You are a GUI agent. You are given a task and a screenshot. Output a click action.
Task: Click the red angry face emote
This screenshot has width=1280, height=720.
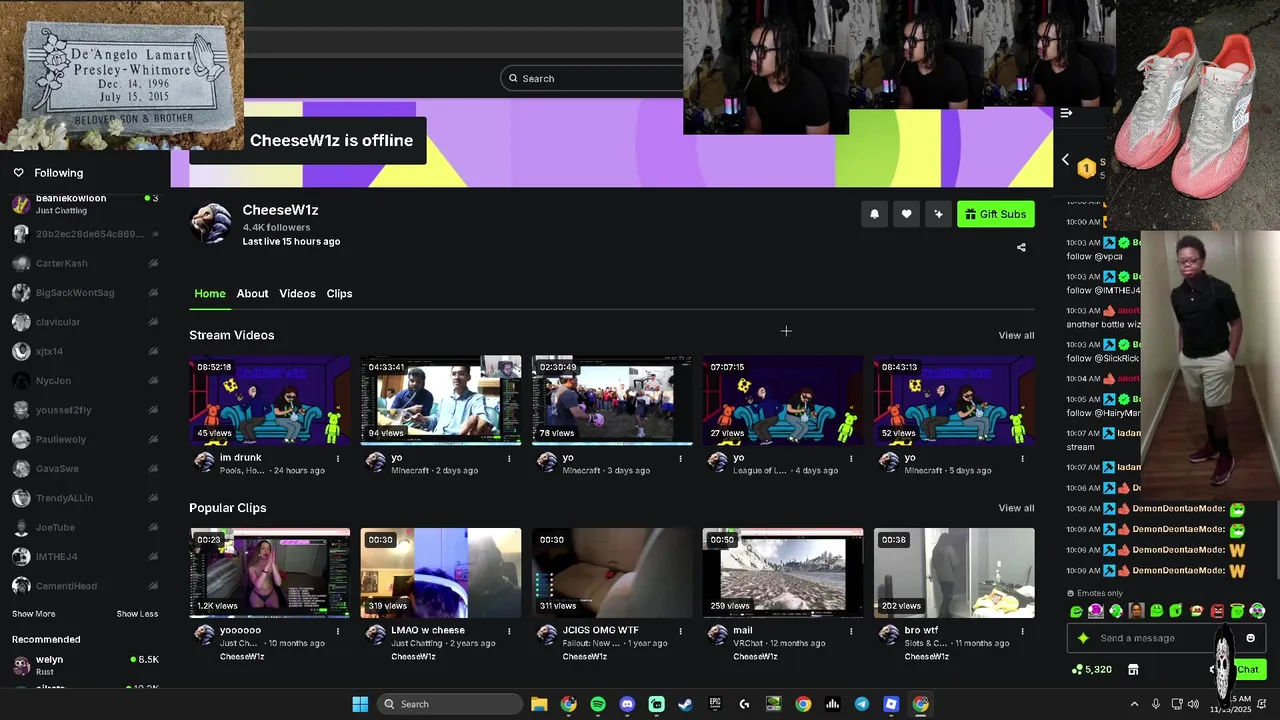(1217, 611)
